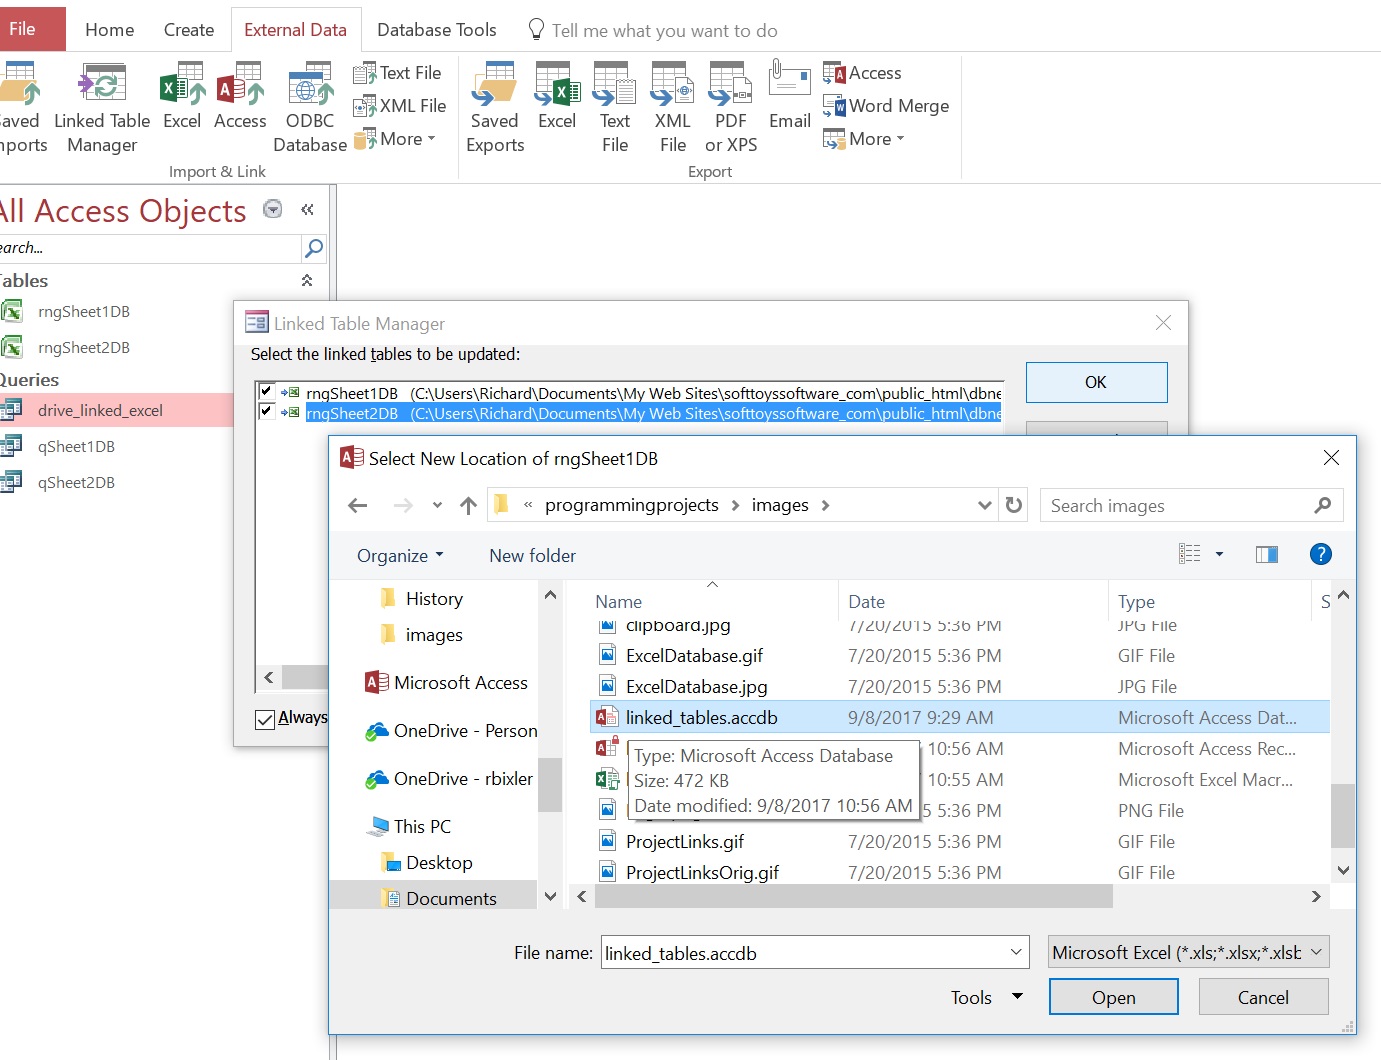Create a New folder

pyautogui.click(x=532, y=556)
